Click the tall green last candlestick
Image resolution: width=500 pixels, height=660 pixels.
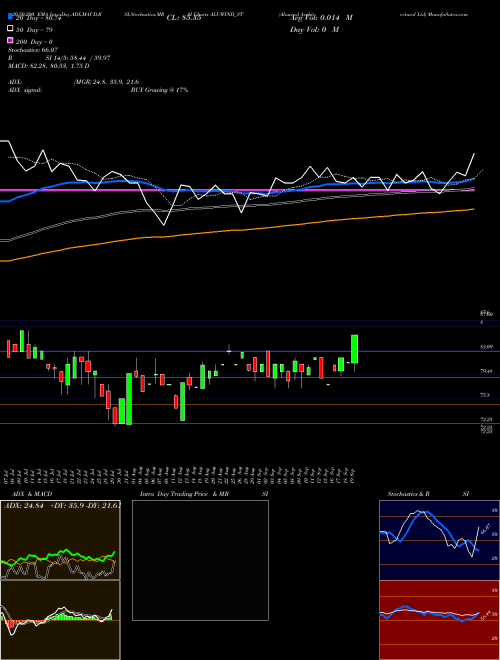tap(354, 349)
